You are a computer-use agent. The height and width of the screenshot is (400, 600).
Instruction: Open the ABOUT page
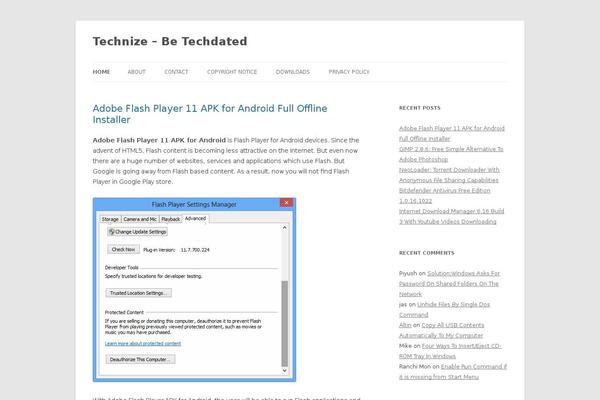(x=137, y=72)
